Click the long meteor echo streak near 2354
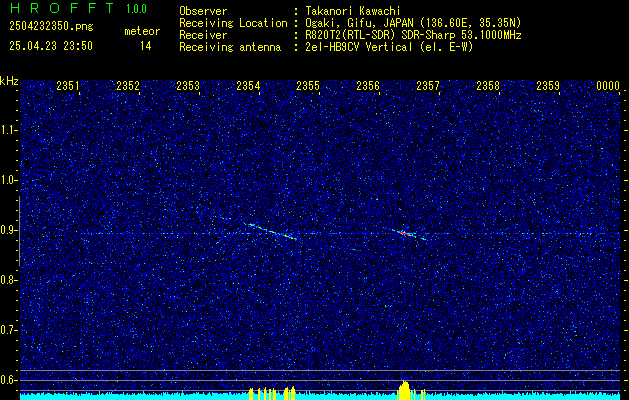 [271, 231]
